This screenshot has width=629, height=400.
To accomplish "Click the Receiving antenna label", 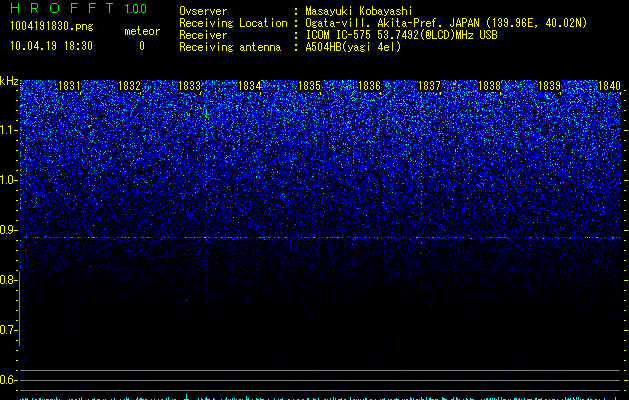I will (230, 47).
